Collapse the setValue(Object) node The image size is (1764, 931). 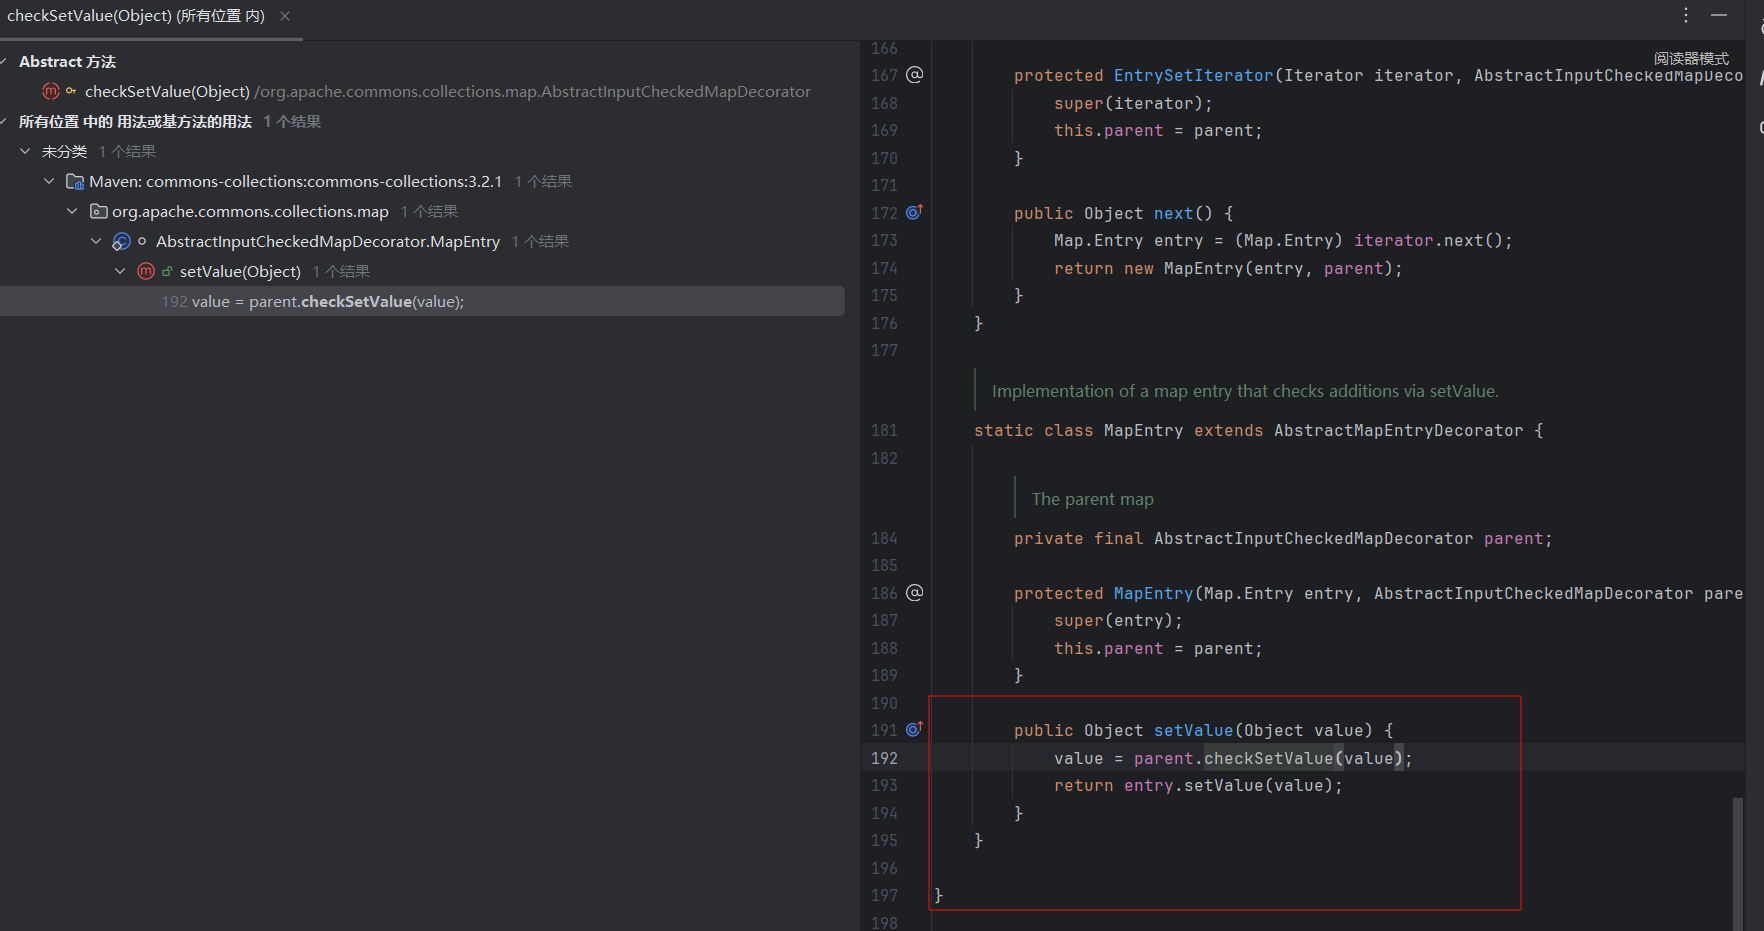(120, 272)
